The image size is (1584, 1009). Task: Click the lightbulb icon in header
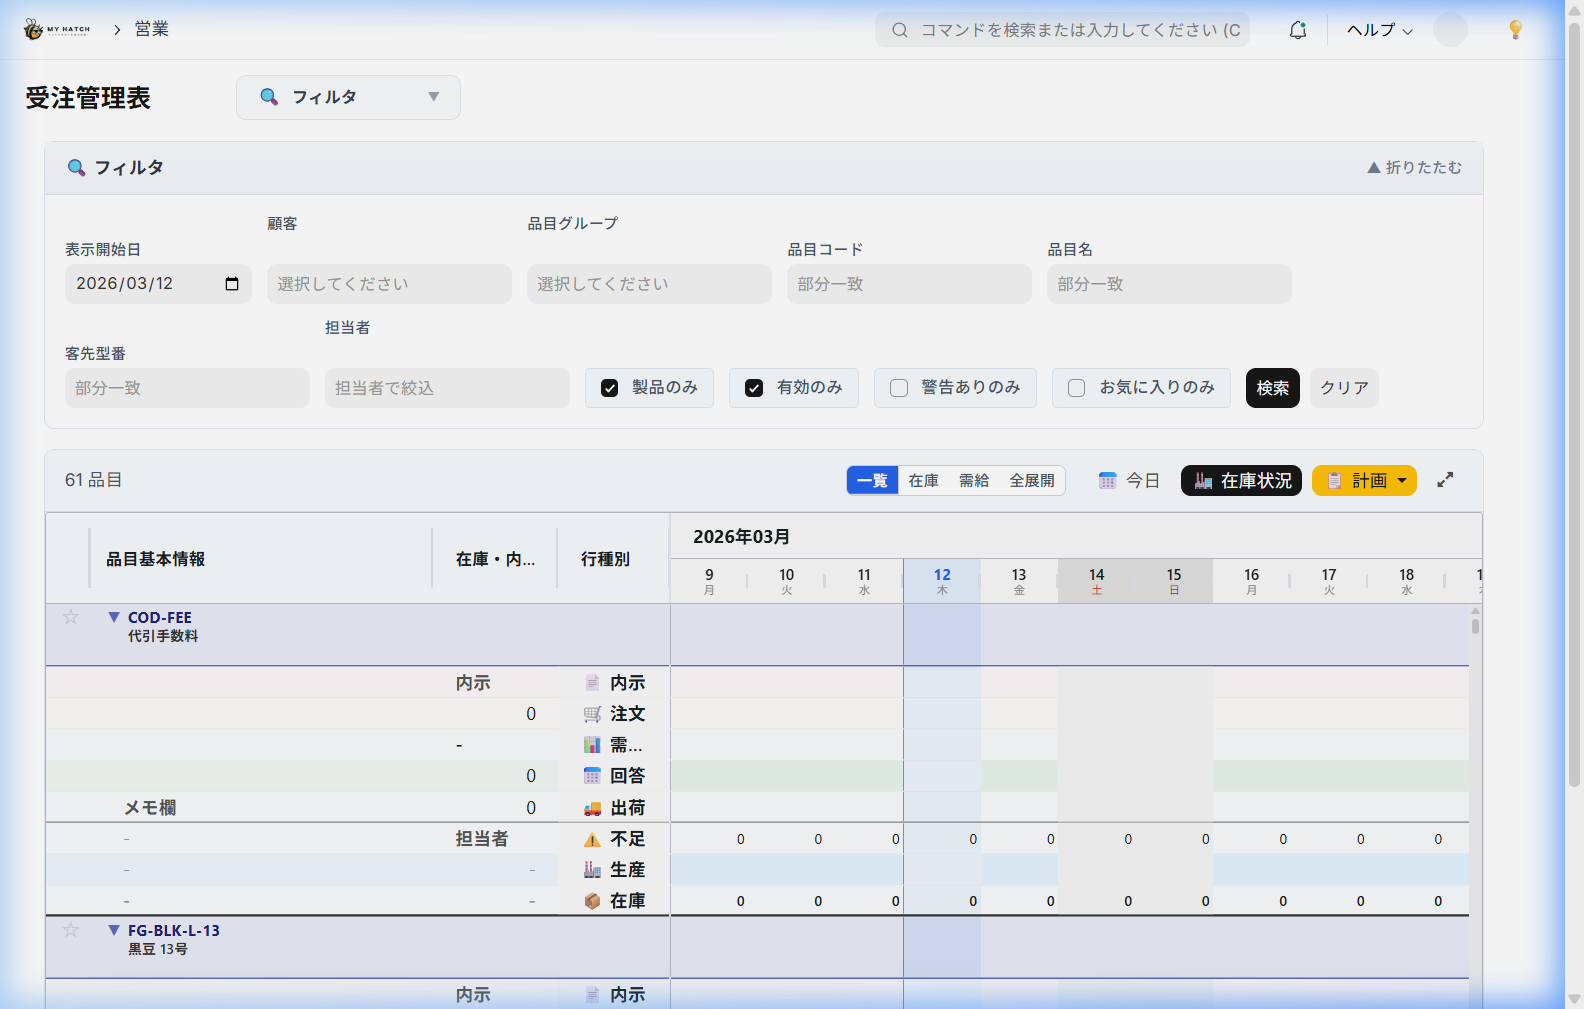click(x=1515, y=30)
